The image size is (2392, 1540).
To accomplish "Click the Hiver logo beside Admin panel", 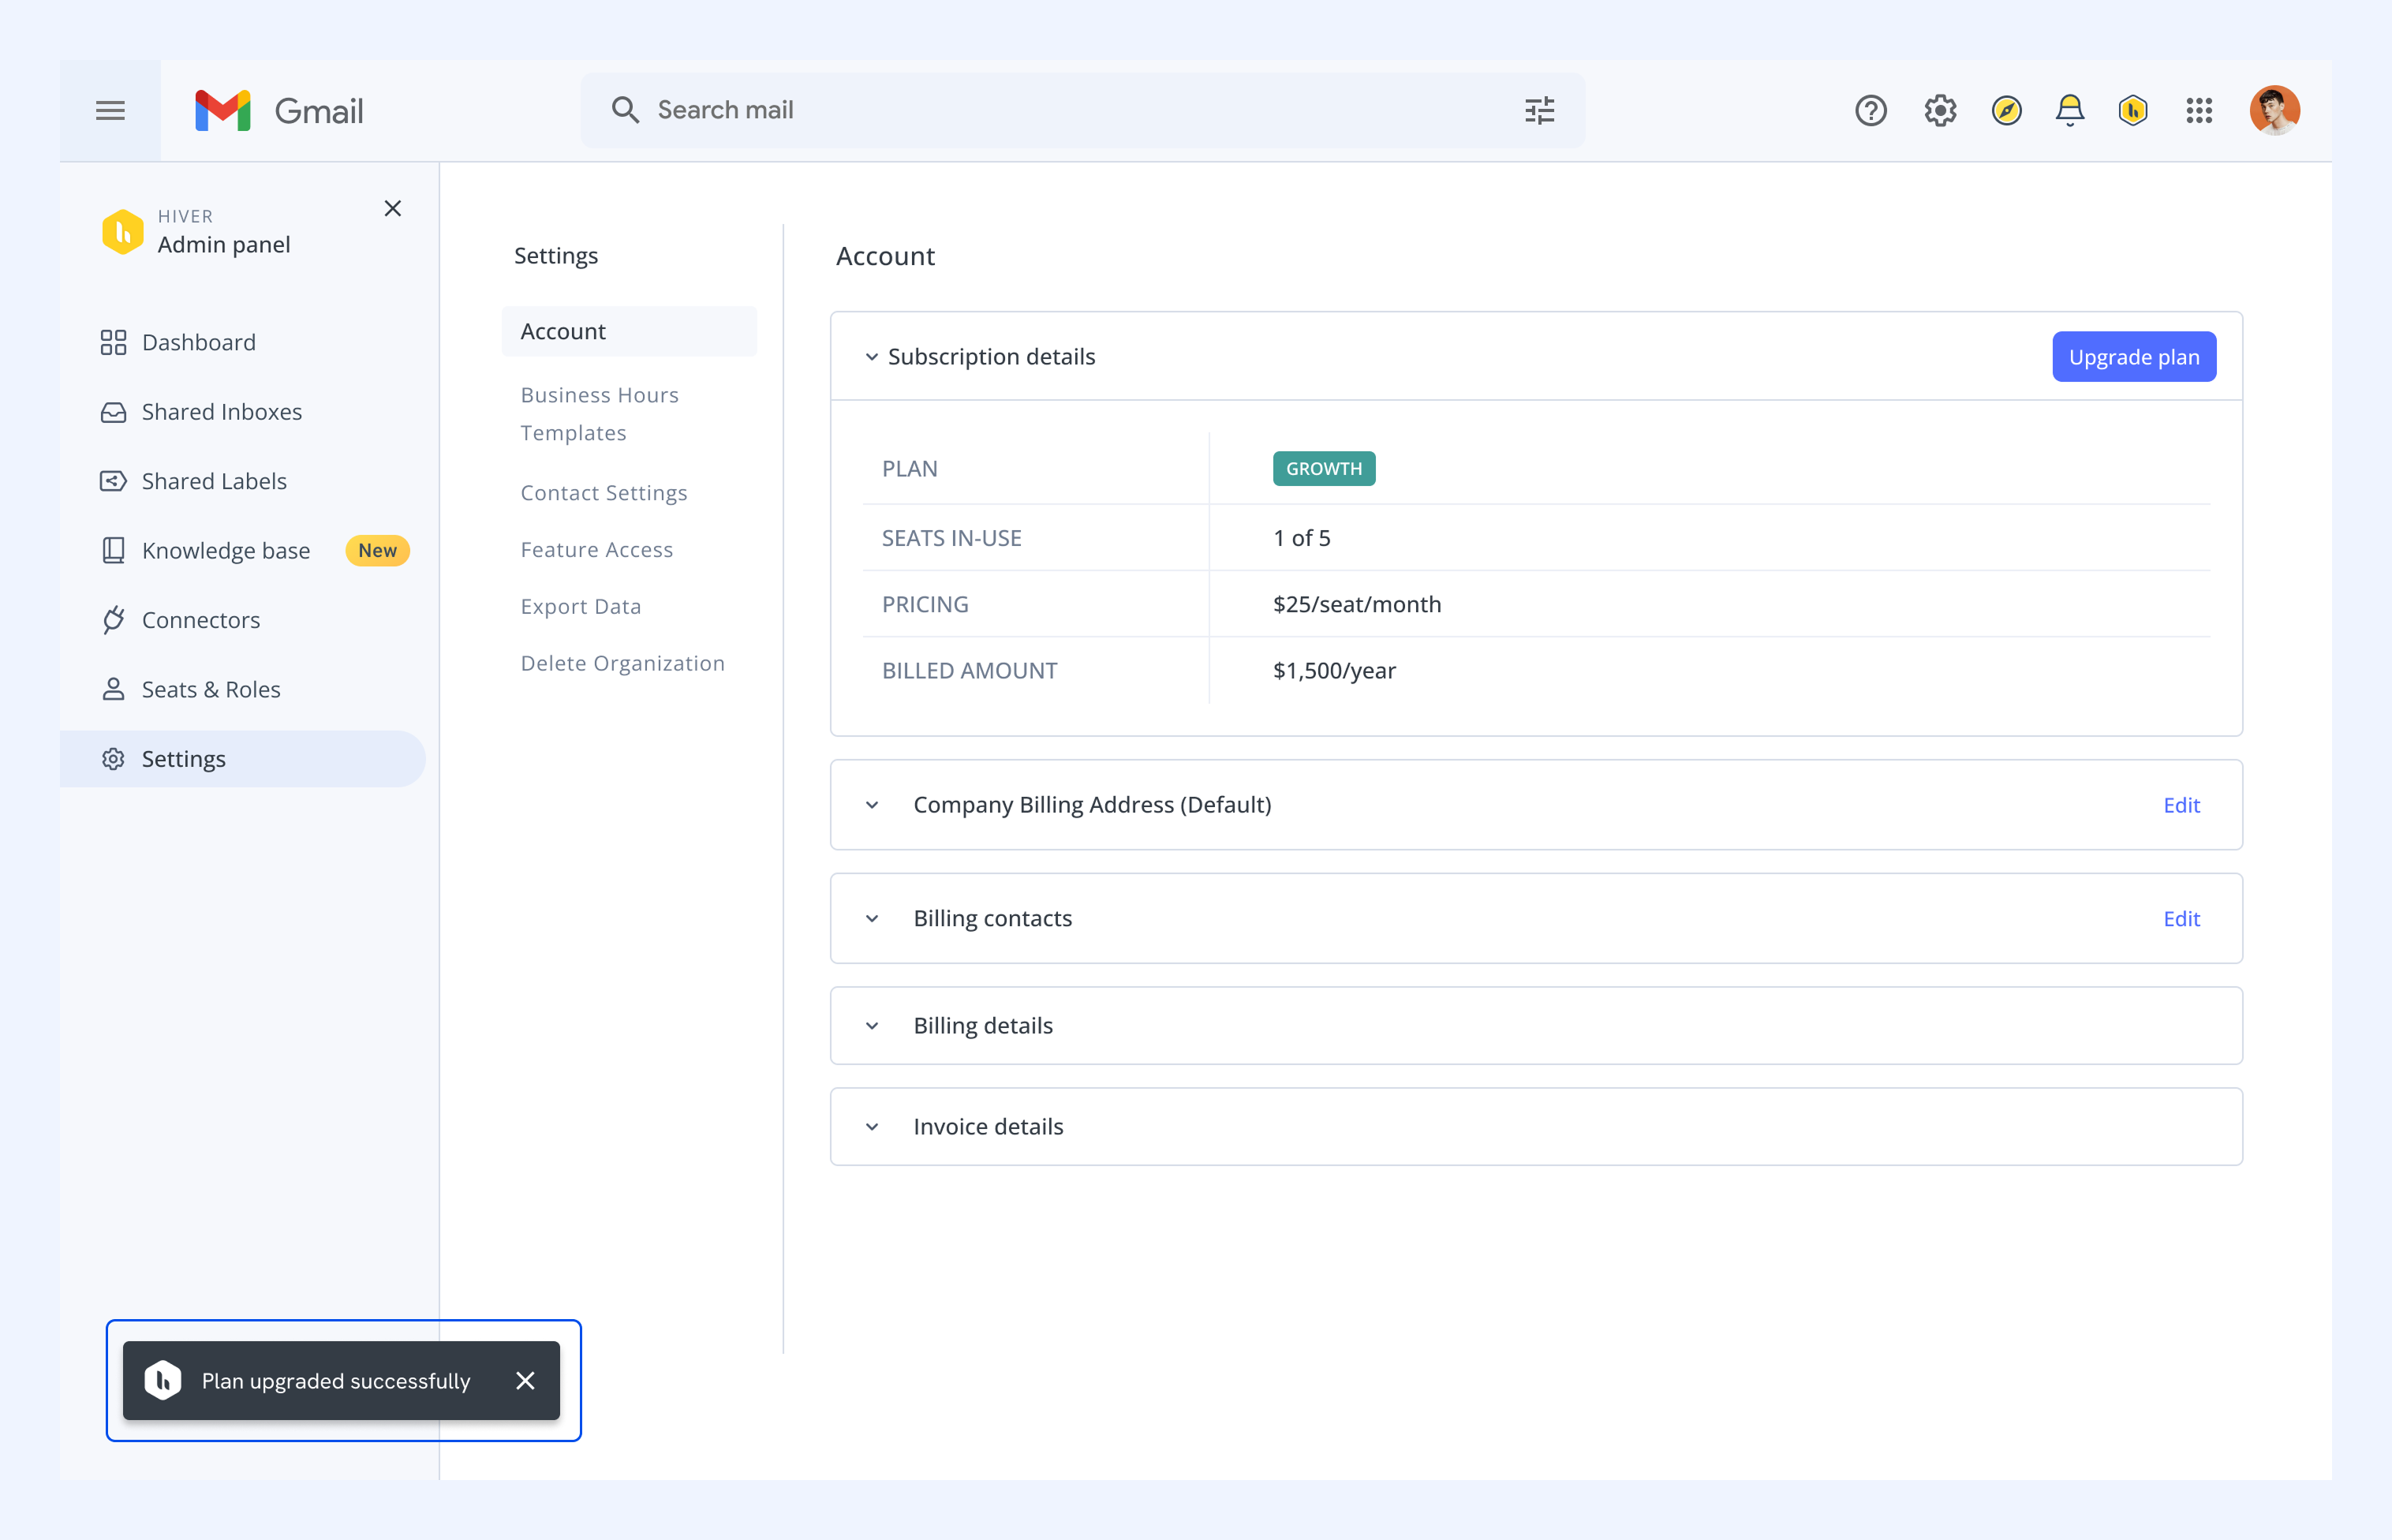I will [x=123, y=231].
